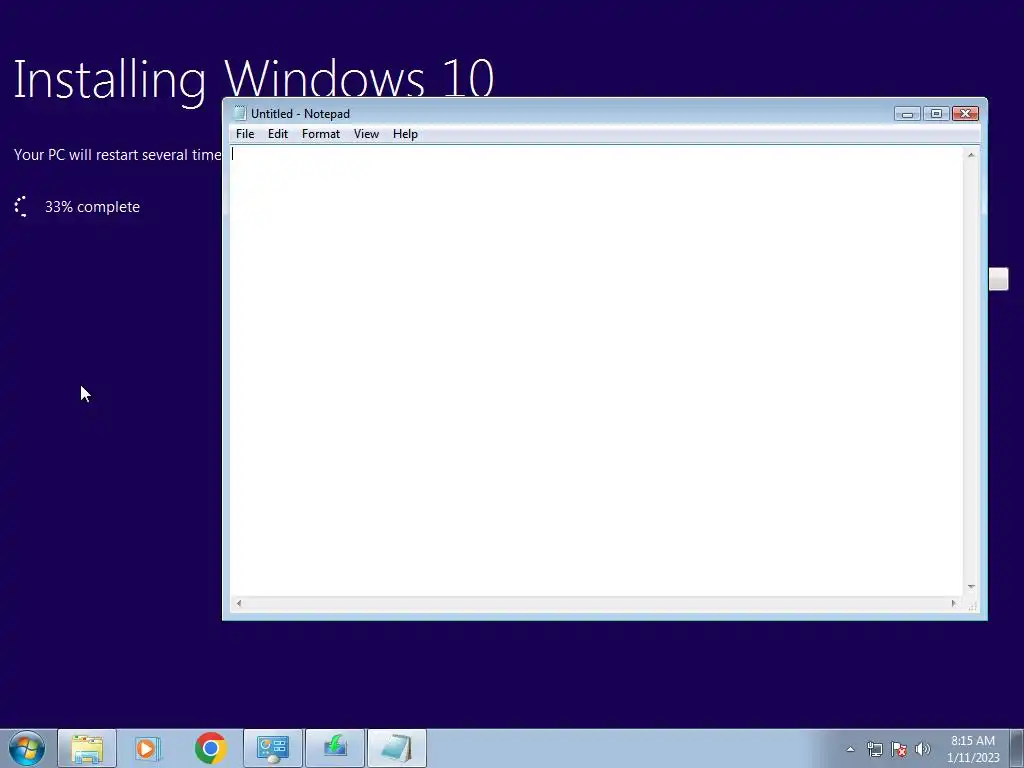Click the horizontal scrollbar right arrow
Viewport: 1024px width, 768px height.
(953, 603)
